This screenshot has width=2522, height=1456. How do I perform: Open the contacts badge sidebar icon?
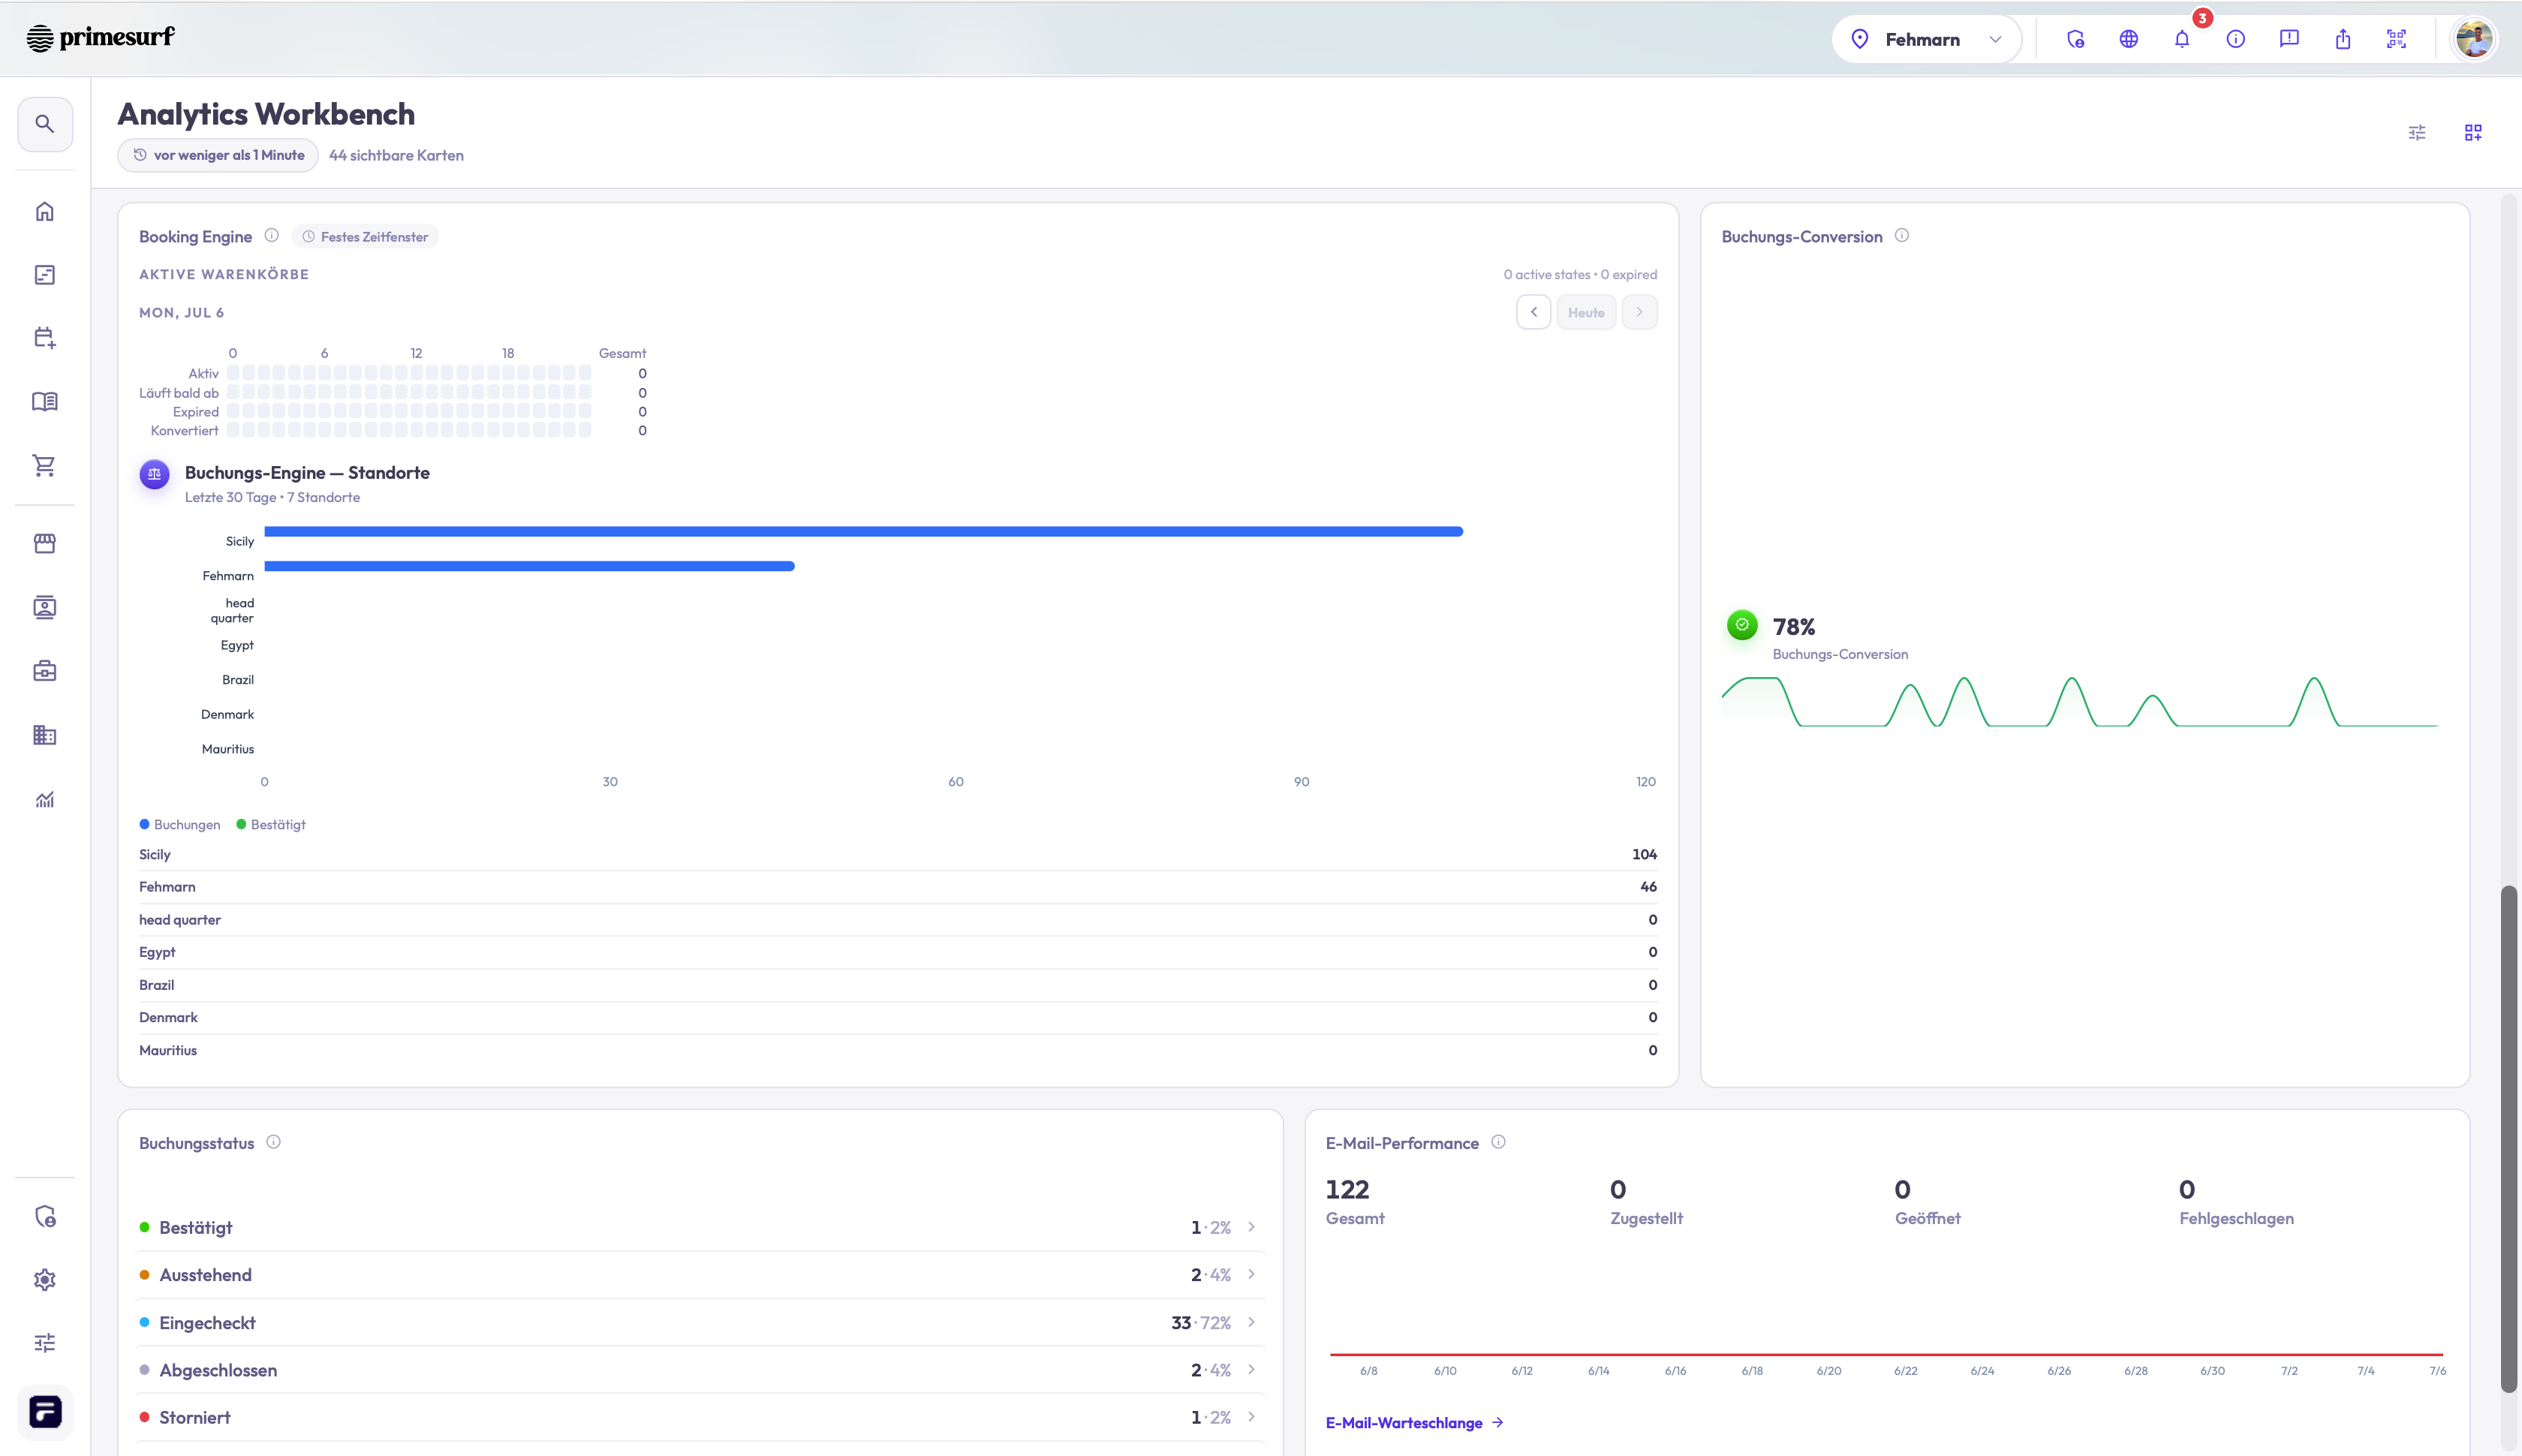click(45, 607)
